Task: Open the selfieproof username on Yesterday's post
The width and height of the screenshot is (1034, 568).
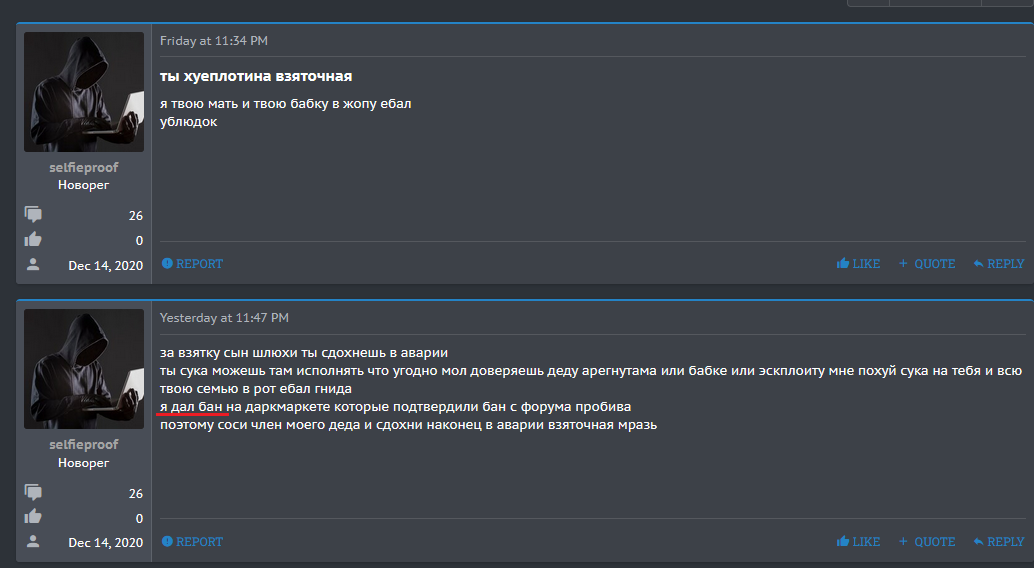Action: (83, 445)
